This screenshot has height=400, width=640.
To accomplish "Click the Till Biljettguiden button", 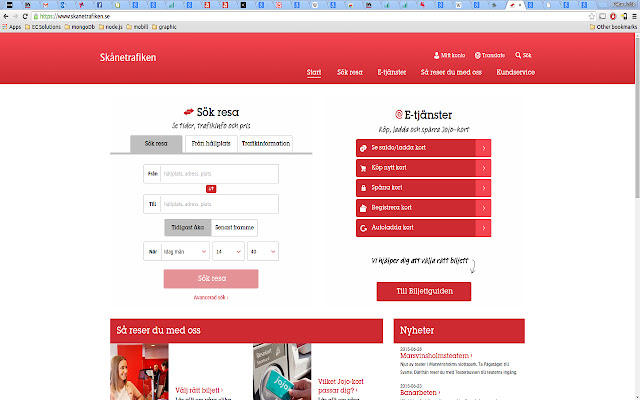I will point(424,291).
